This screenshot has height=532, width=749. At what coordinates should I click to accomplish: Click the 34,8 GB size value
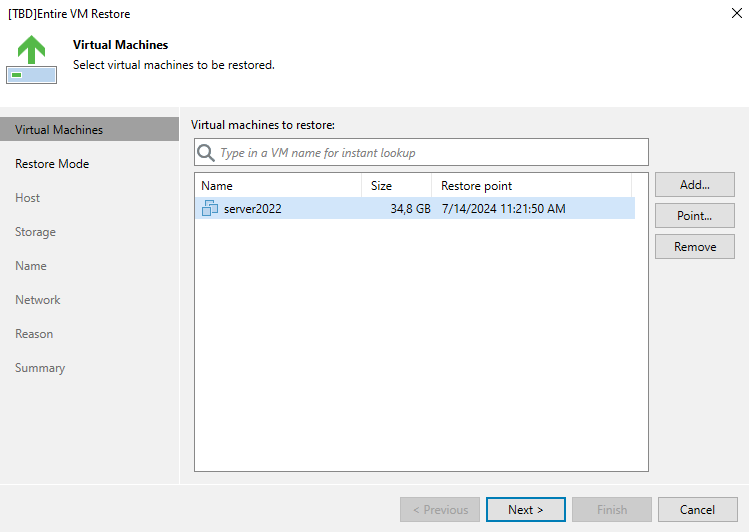tap(410, 209)
